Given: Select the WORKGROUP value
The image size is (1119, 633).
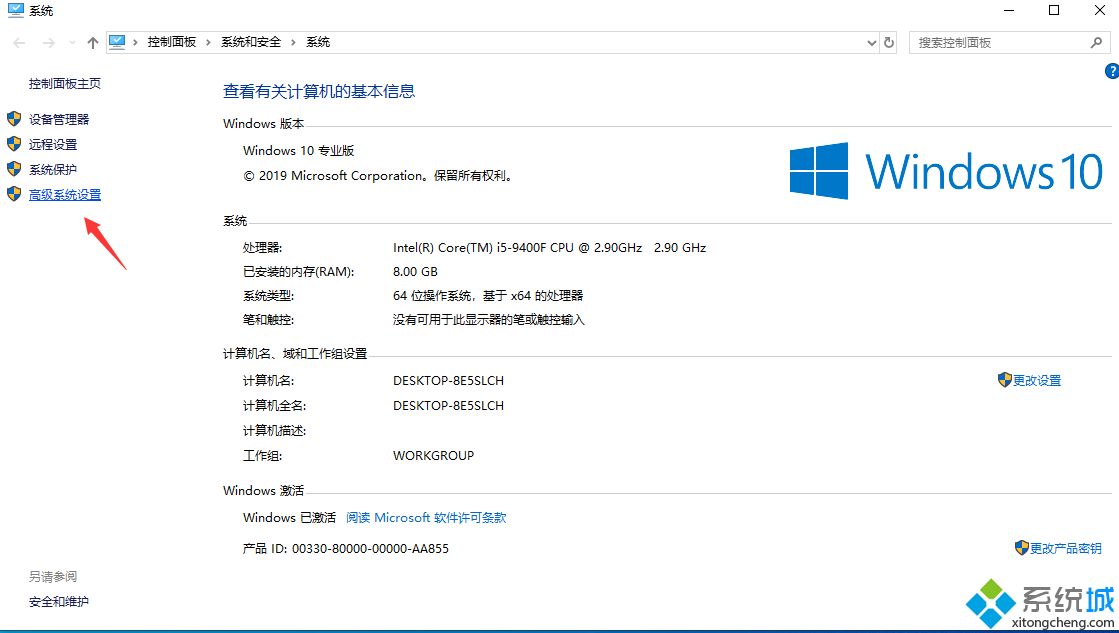Looking at the screenshot, I should coord(433,455).
